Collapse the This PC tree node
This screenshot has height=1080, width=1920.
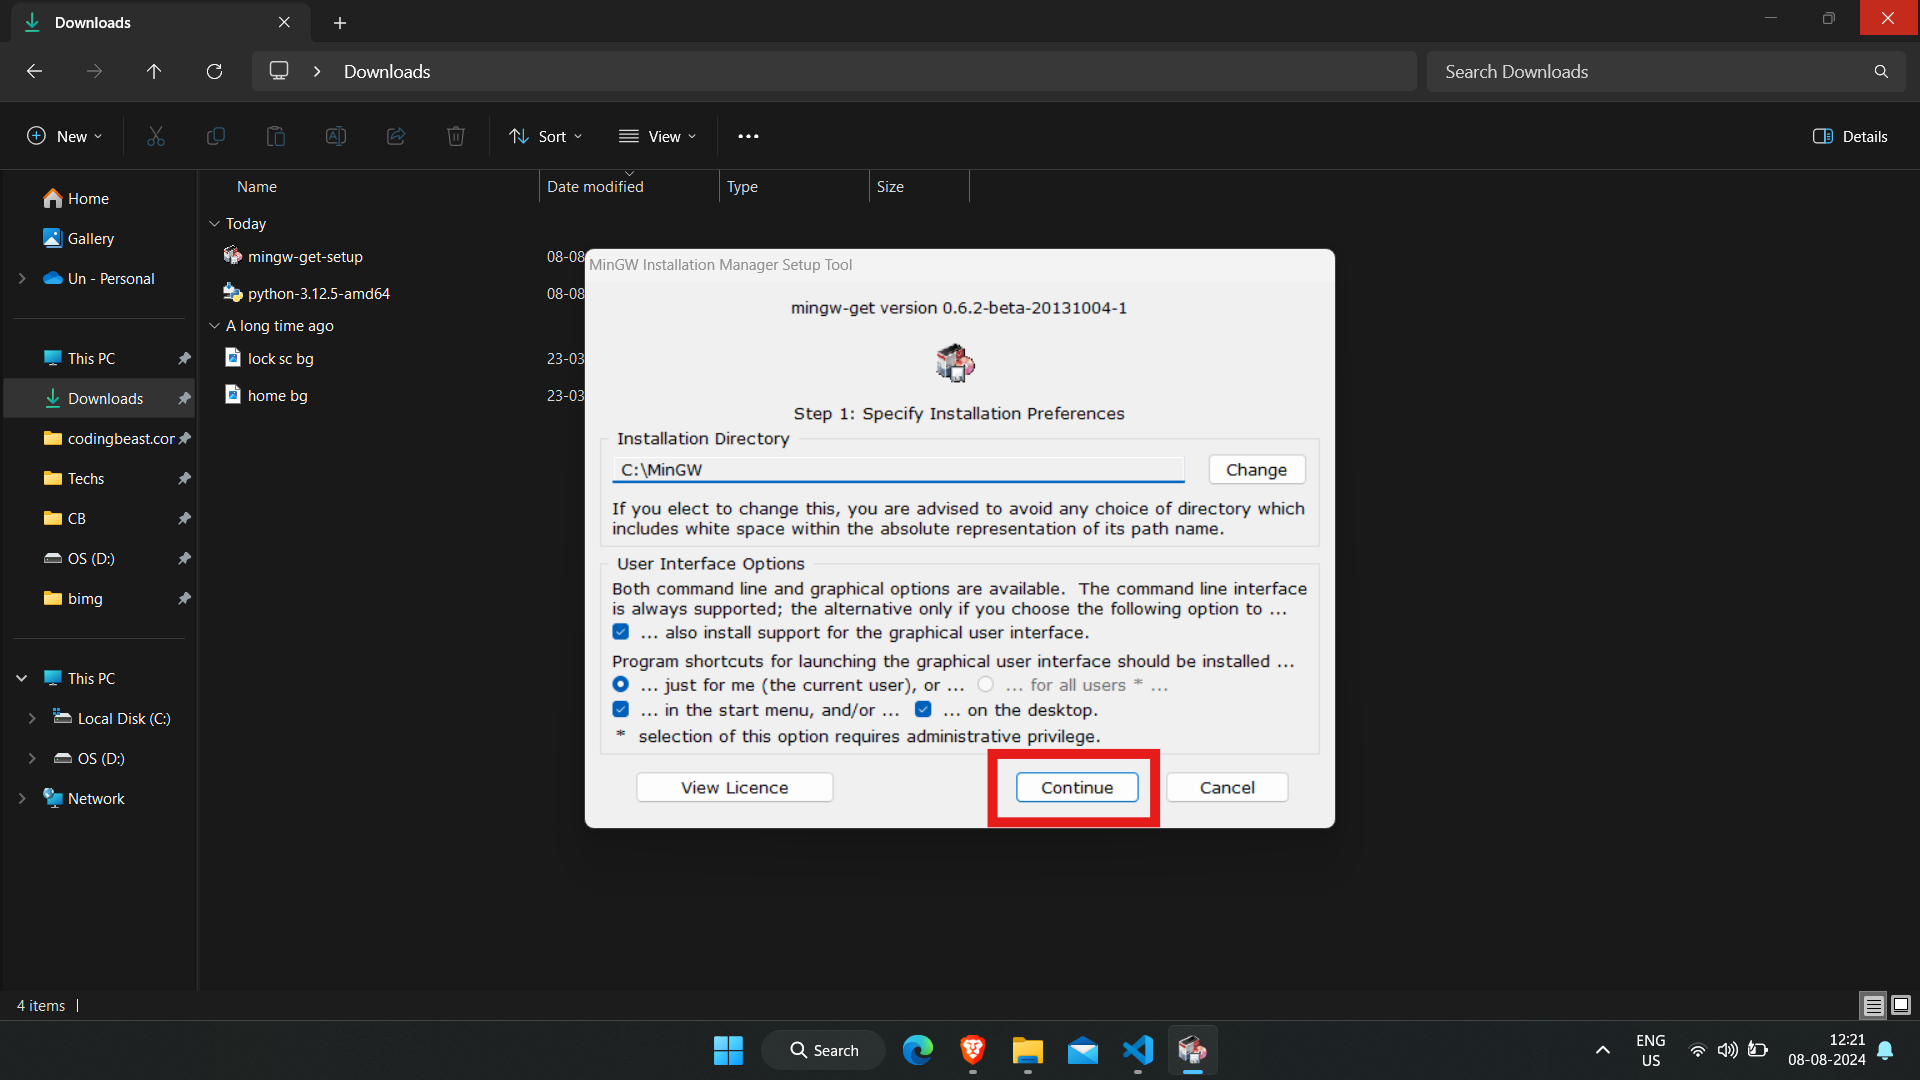pyautogui.click(x=22, y=678)
